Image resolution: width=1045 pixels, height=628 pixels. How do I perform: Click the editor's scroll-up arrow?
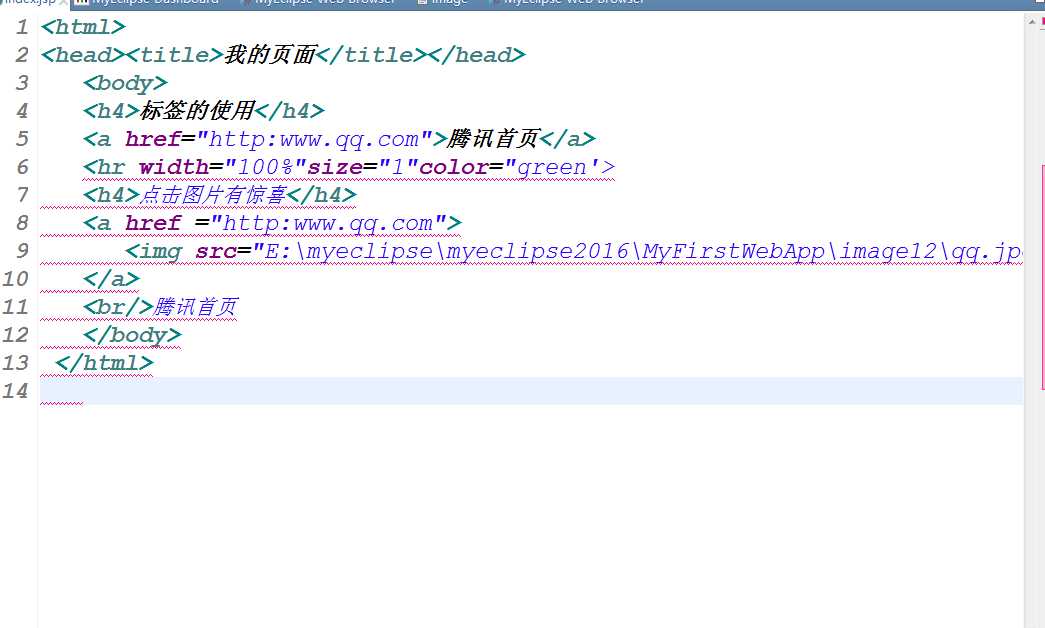click(1032, 22)
